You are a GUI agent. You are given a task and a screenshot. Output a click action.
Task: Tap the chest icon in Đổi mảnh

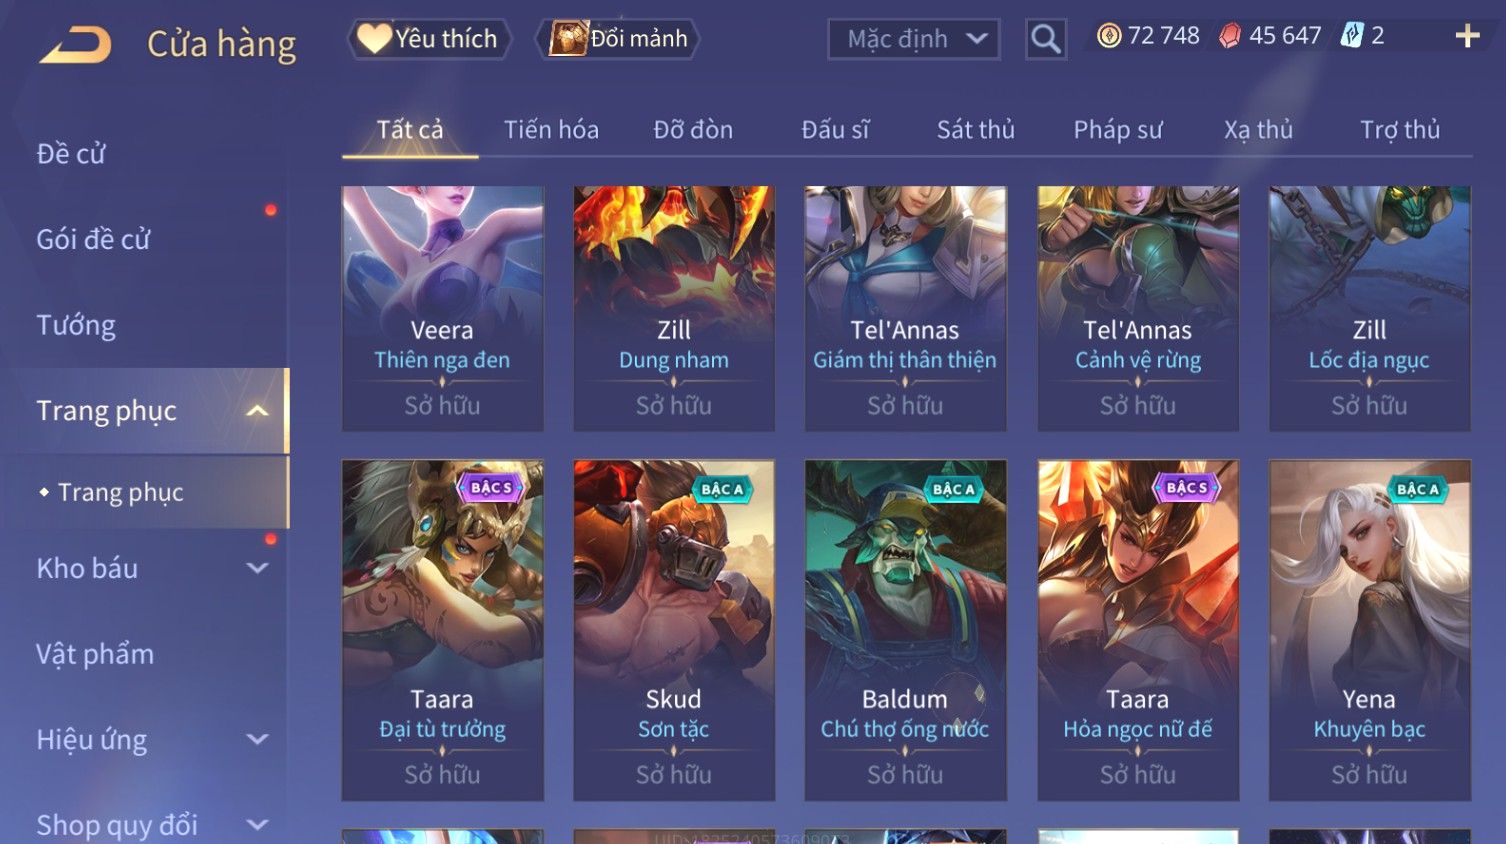point(567,39)
